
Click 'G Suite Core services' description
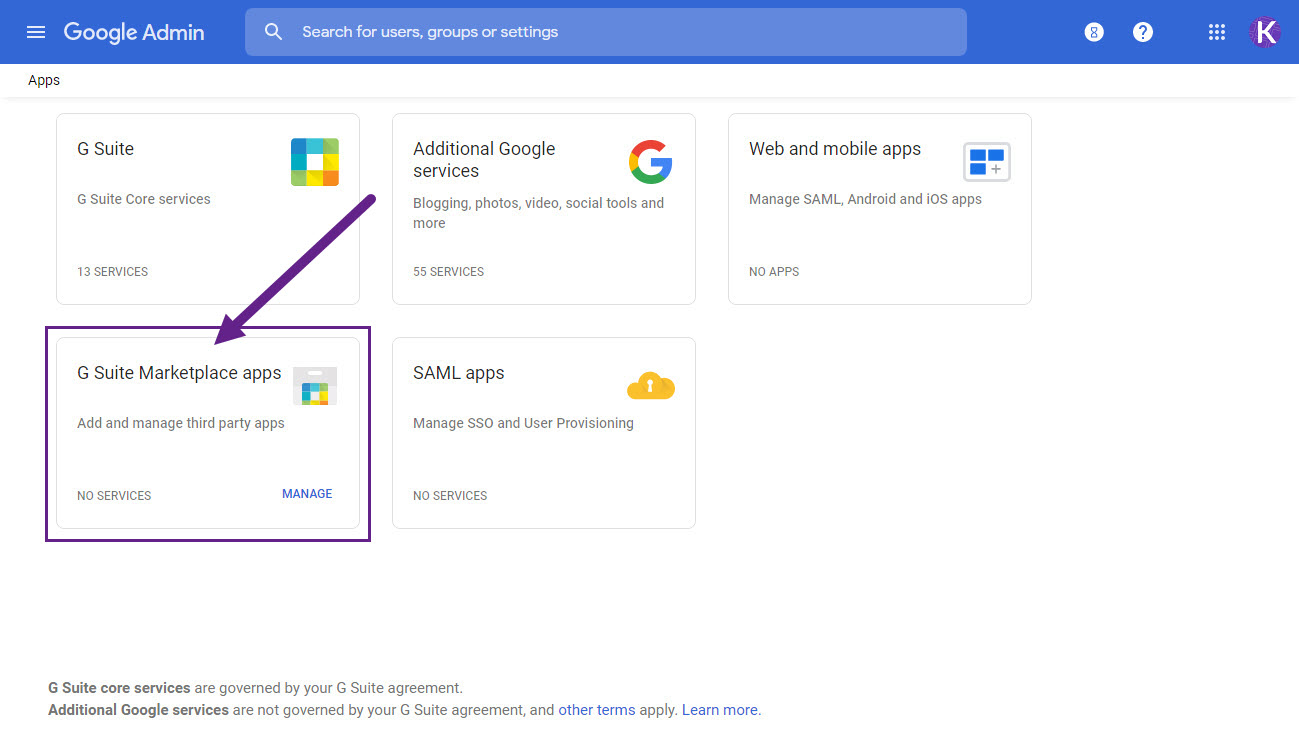point(144,199)
